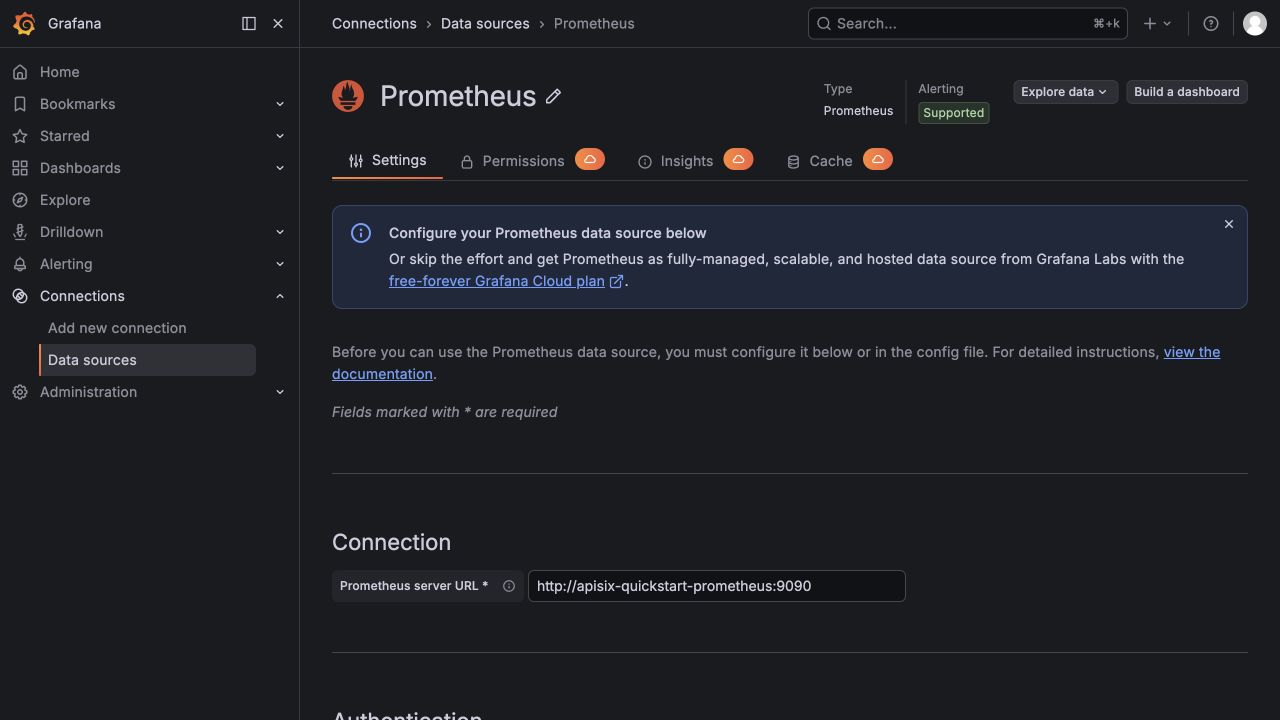
Task: Open Administration sidebar item
Action: (x=88, y=392)
